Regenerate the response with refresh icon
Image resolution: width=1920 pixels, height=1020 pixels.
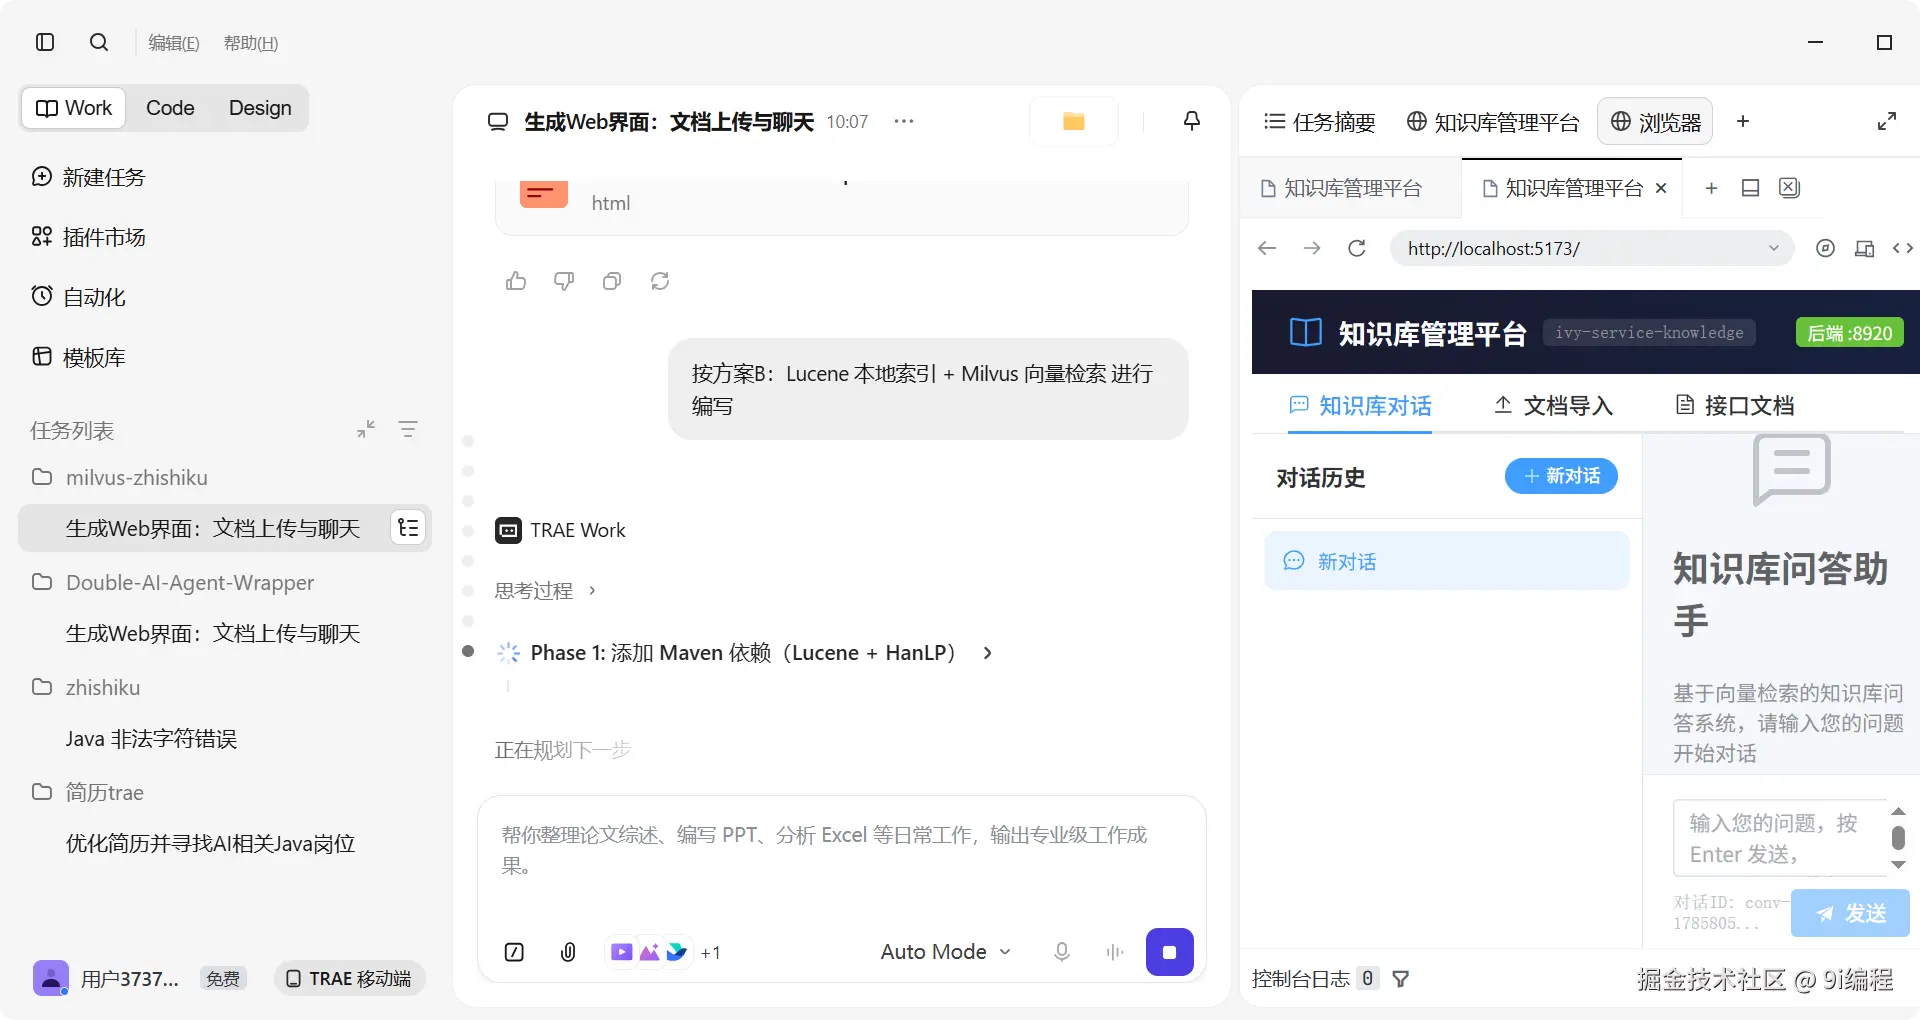[660, 281]
